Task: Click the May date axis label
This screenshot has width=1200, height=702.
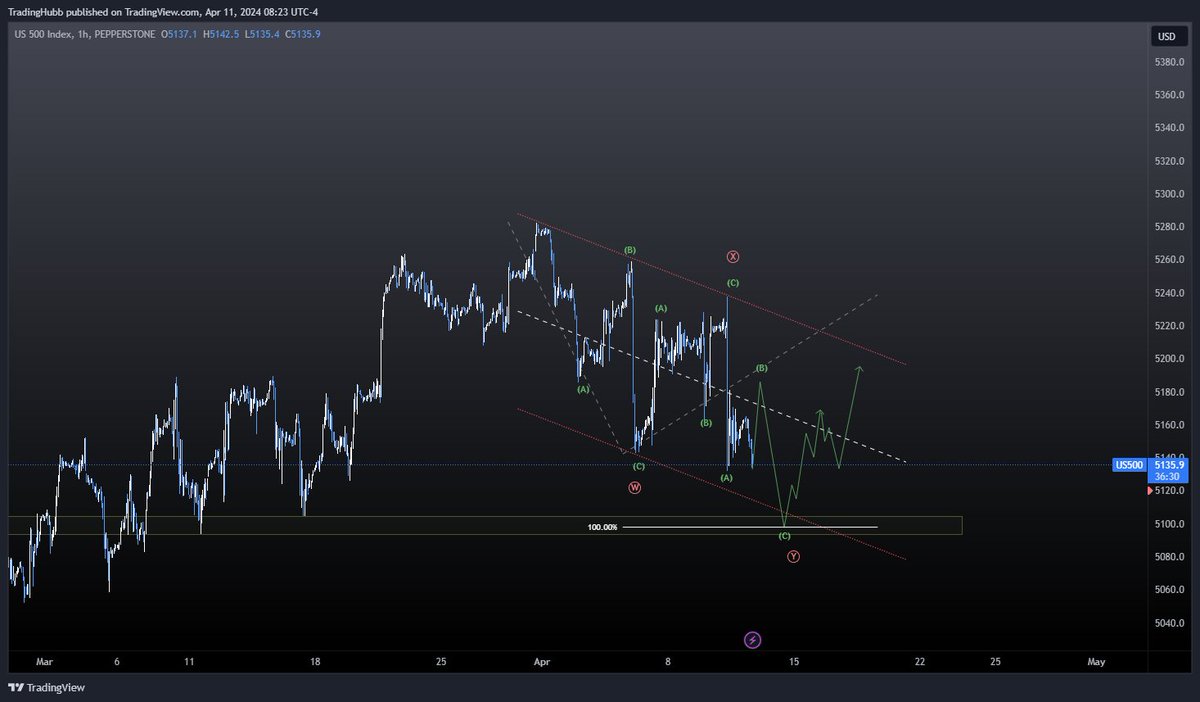Action: pos(1096,662)
